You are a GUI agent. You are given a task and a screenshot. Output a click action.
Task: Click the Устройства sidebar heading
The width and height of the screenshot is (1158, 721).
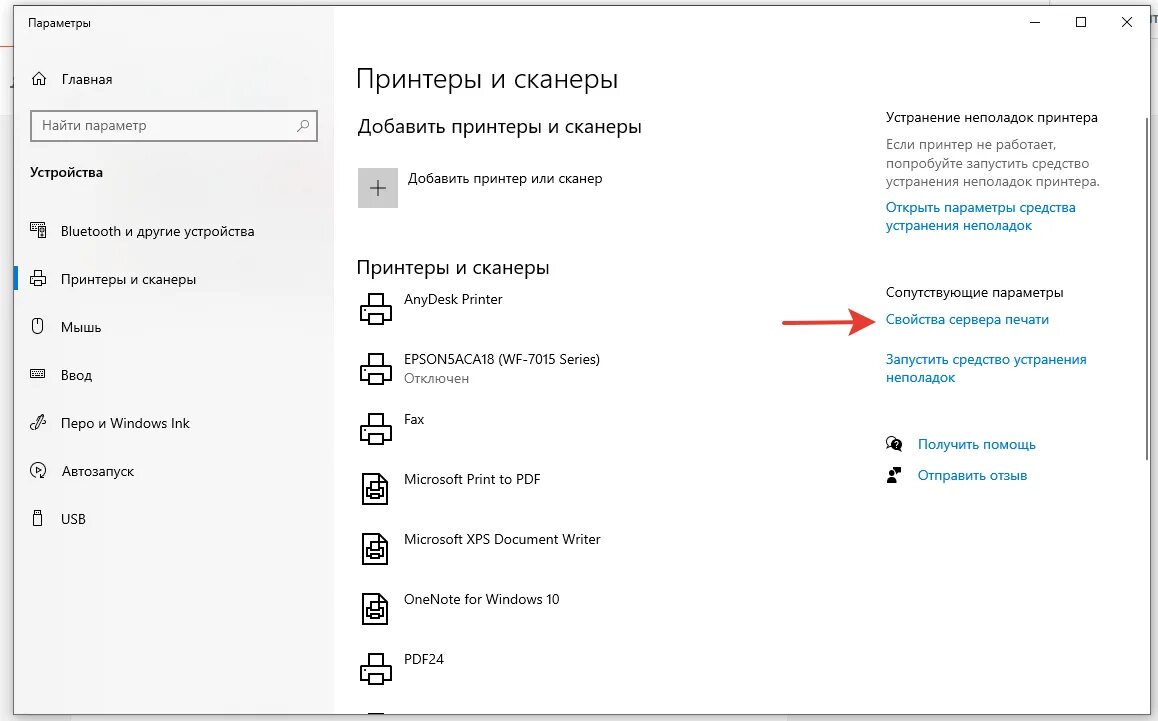tap(66, 172)
